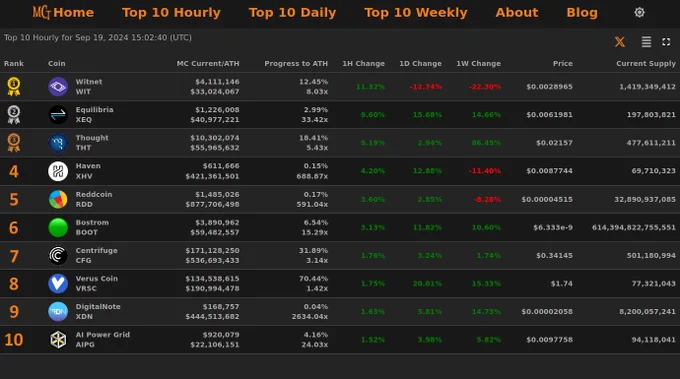Open the Top 10 Daily tab
680x379 pixels.
click(x=292, y=13)
